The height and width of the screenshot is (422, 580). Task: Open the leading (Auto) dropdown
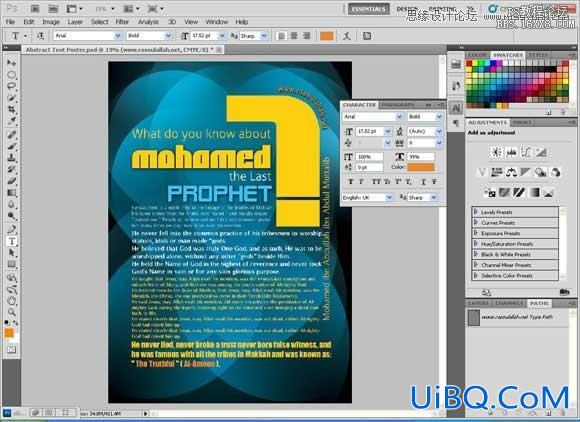pos(439,131)
